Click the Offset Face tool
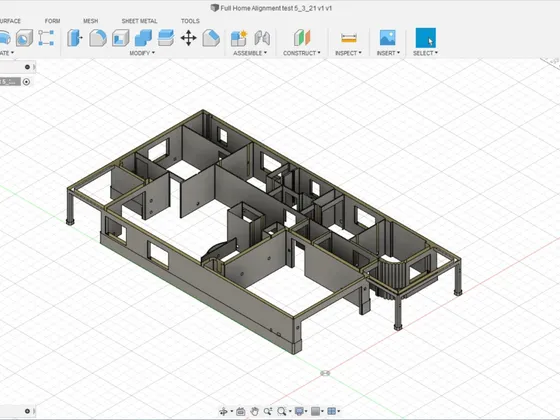Viewport: 560px width, 420px height. pos(166,38)
